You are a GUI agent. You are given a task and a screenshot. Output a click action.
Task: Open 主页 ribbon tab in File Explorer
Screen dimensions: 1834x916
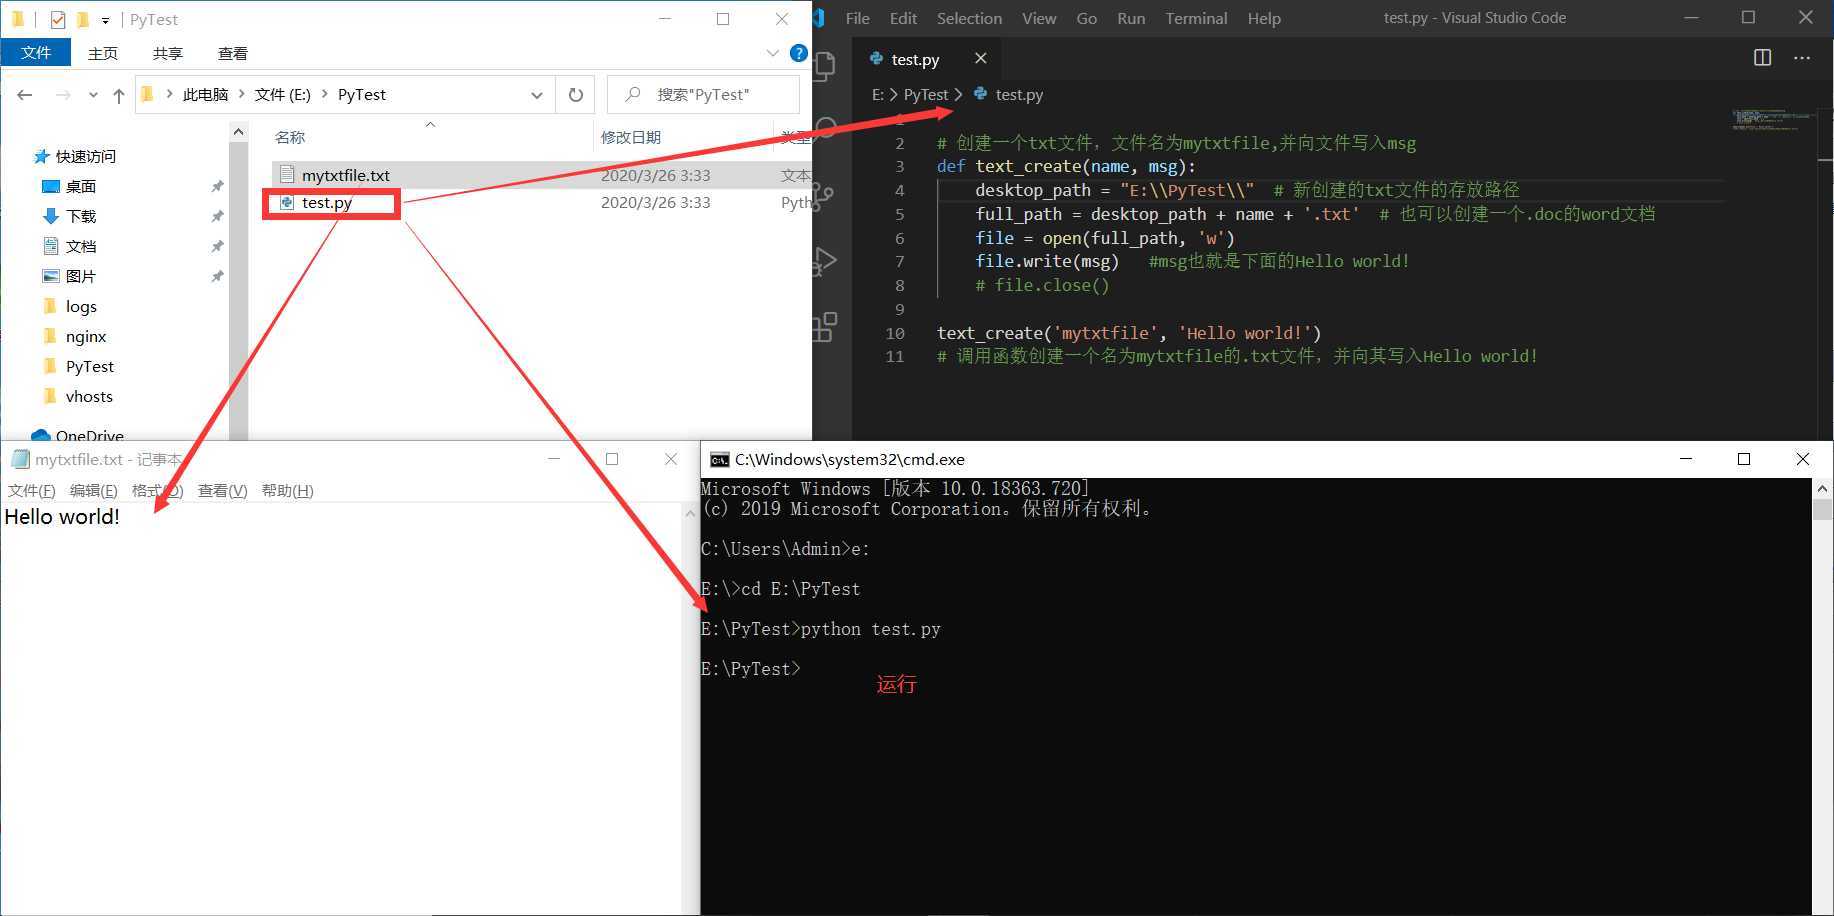click(x=102, y=53)
